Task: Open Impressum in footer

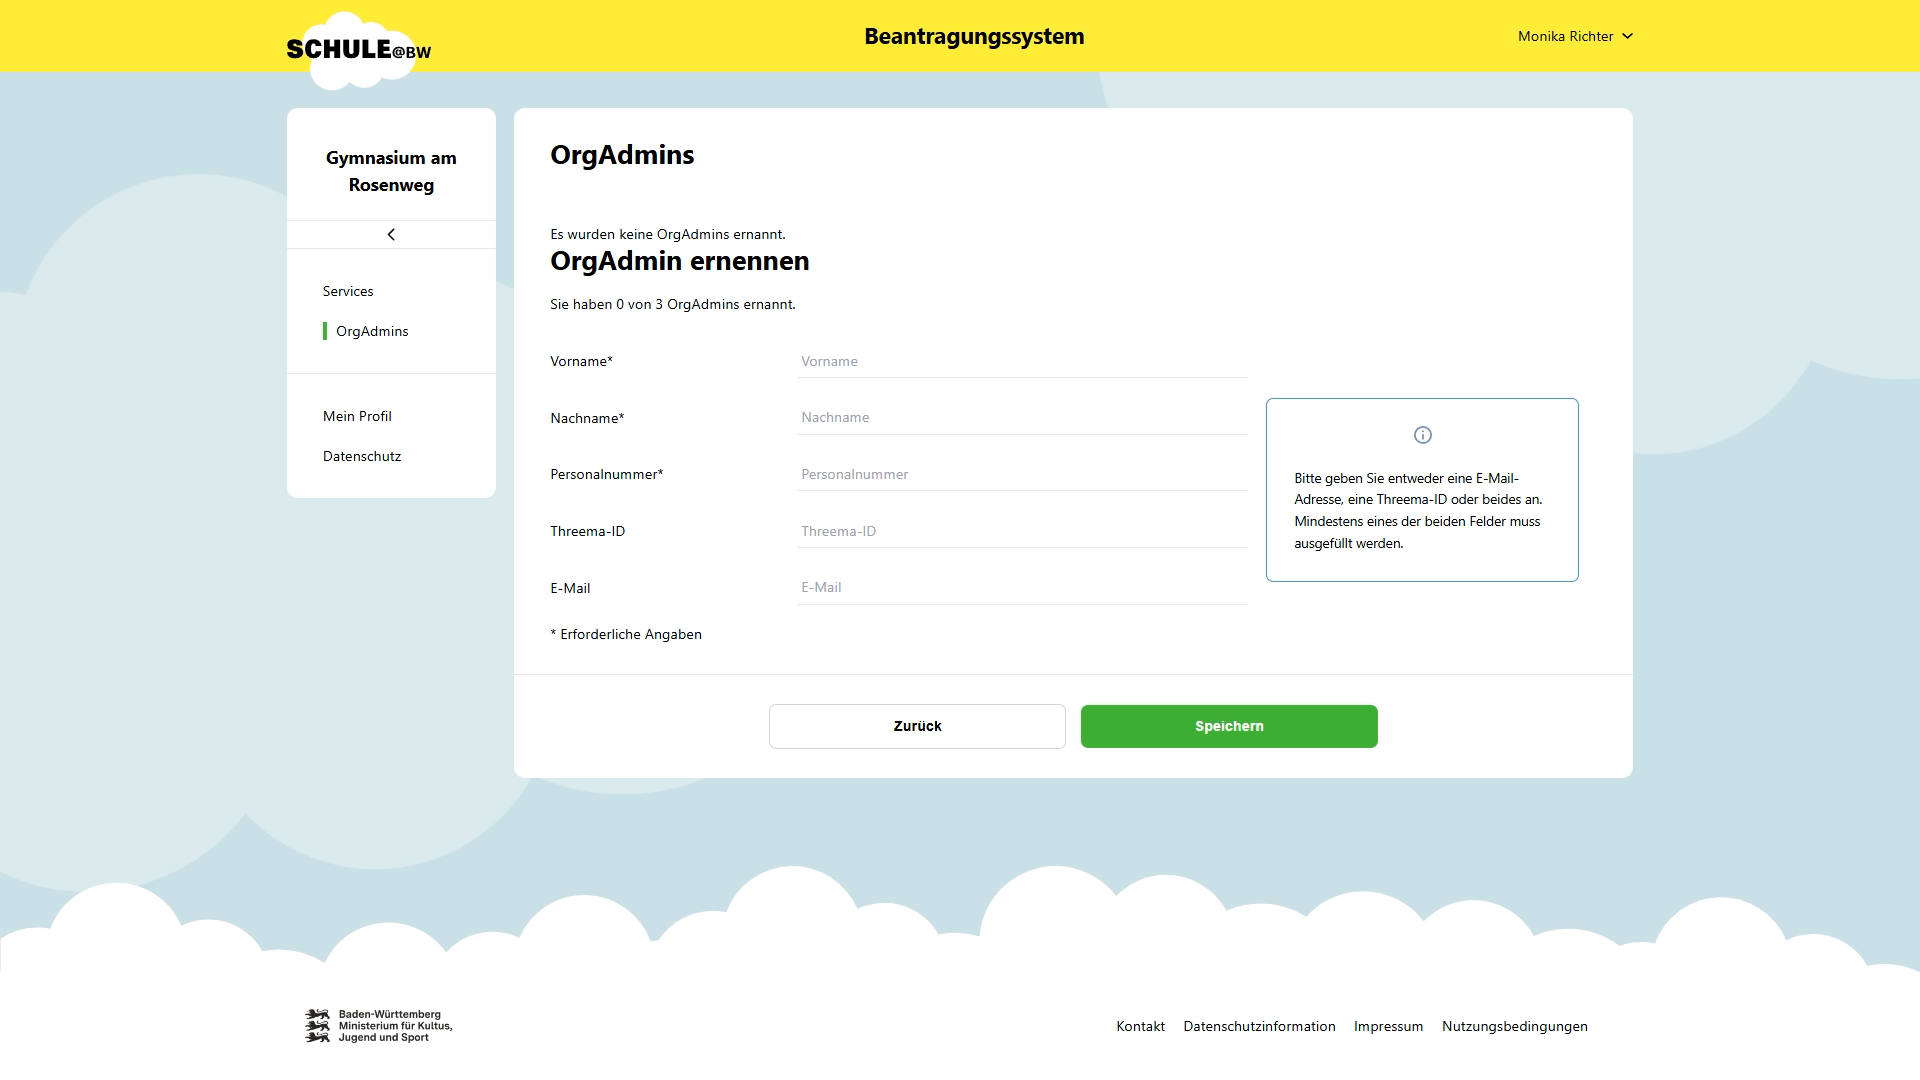Action: [x=1388, y=1026]
